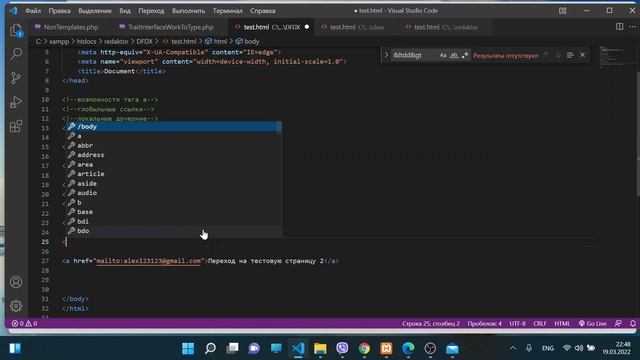Go to next match arrow in find widget
This screenshot has height=360, width=640.
558,55
